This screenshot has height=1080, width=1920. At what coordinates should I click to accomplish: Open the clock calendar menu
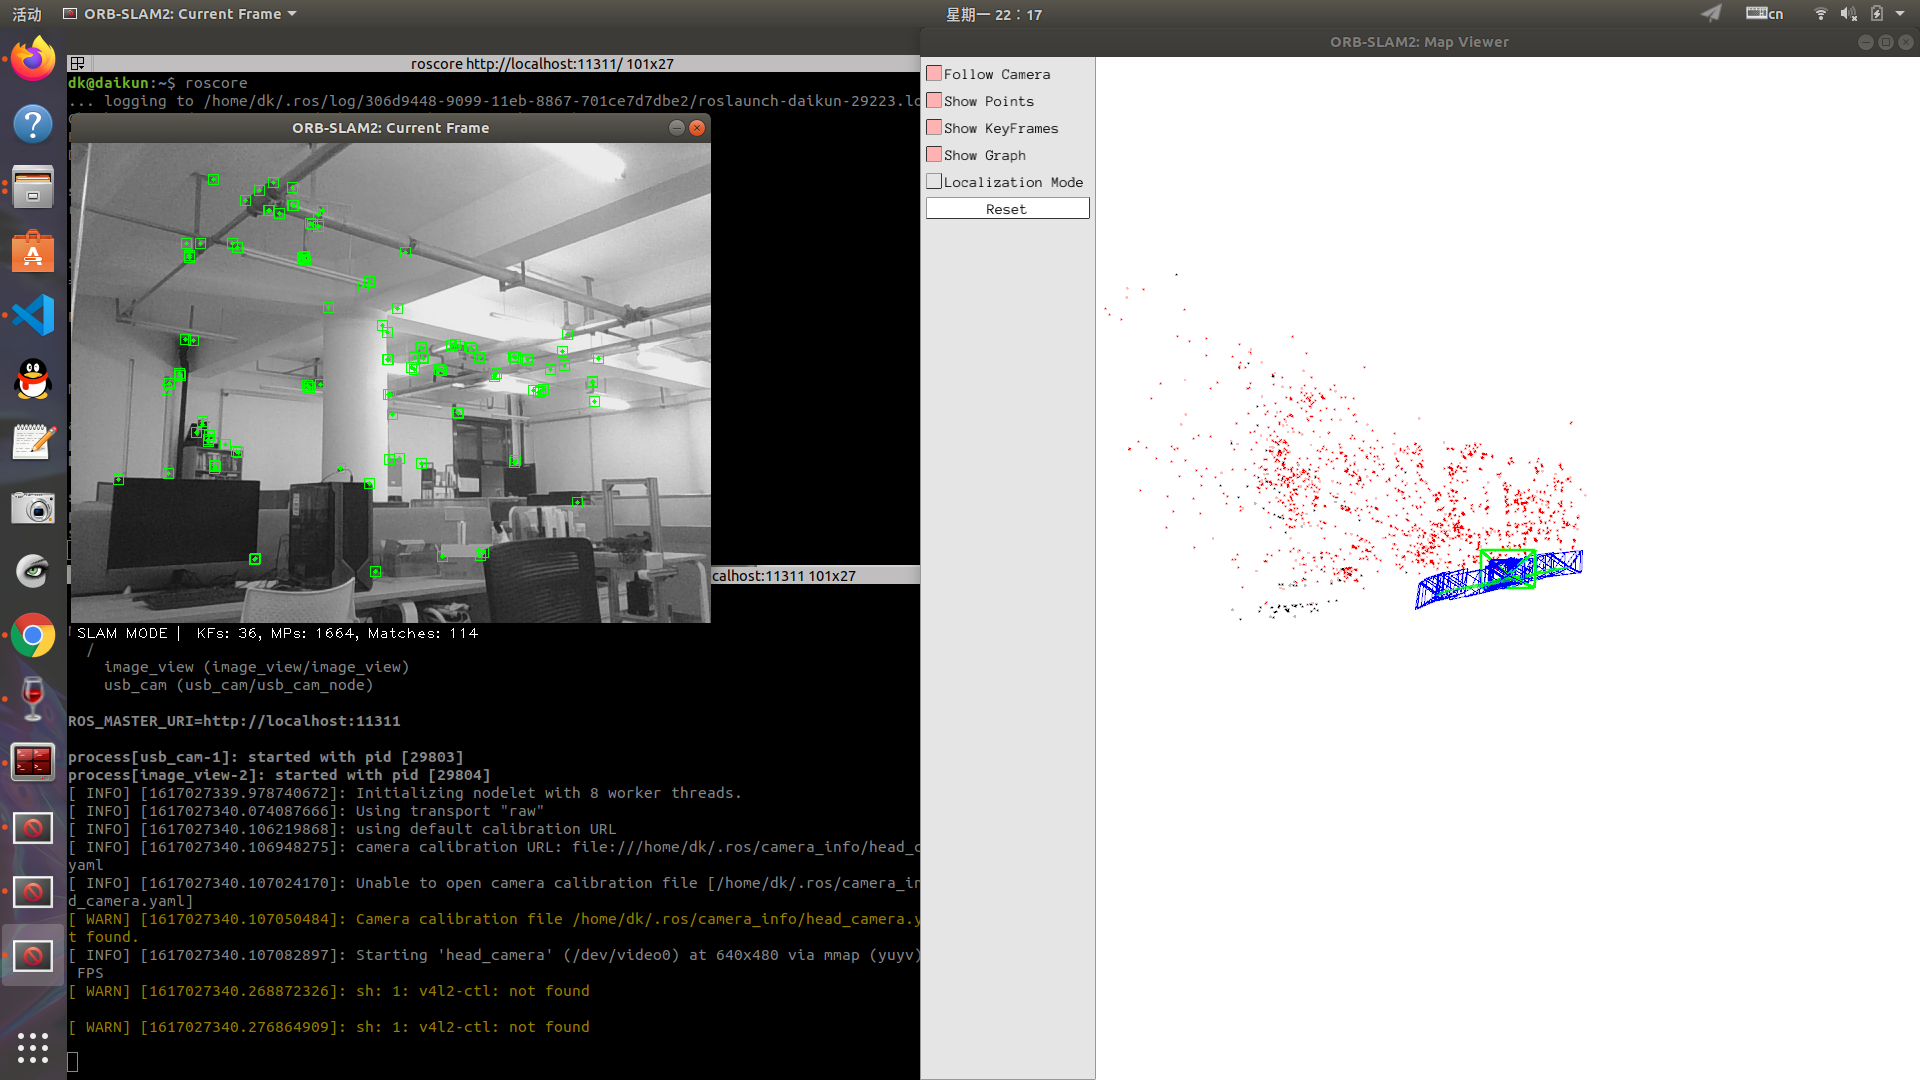(993, 14)
